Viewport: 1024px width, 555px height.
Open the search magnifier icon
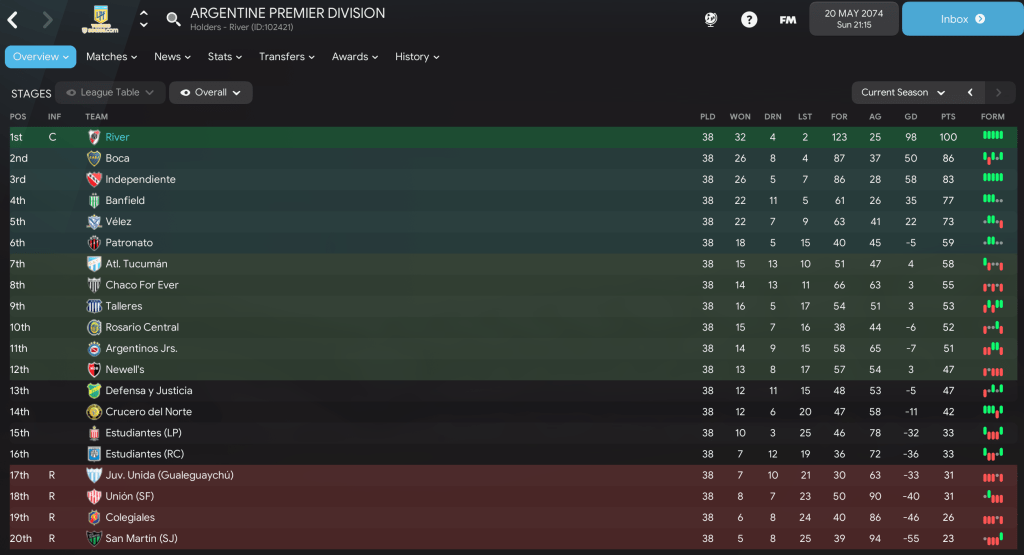(173, 19)
